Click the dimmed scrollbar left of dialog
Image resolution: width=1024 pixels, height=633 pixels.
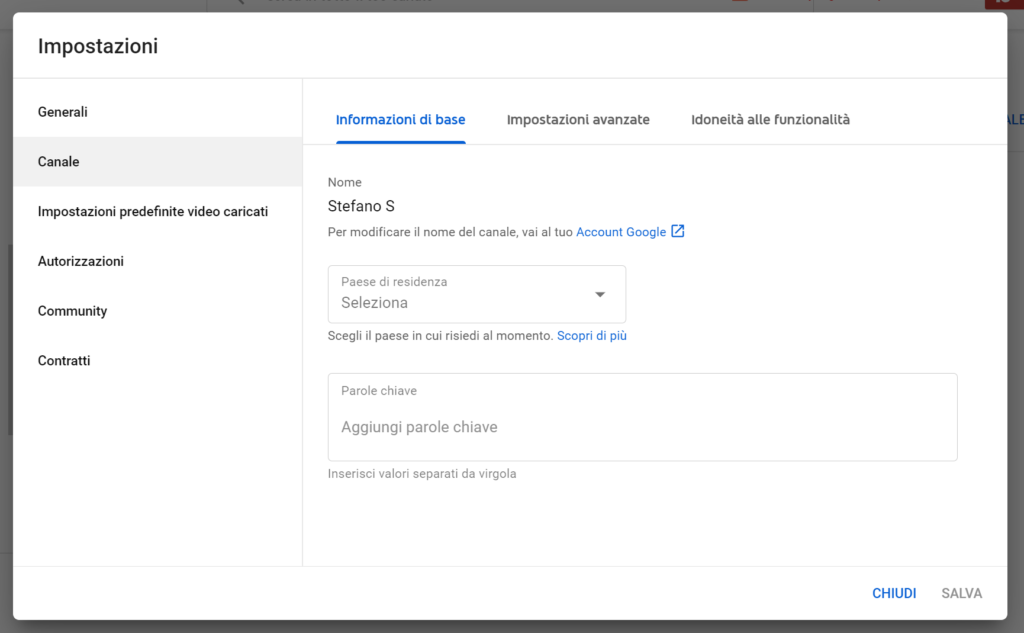tap(9, 340)
